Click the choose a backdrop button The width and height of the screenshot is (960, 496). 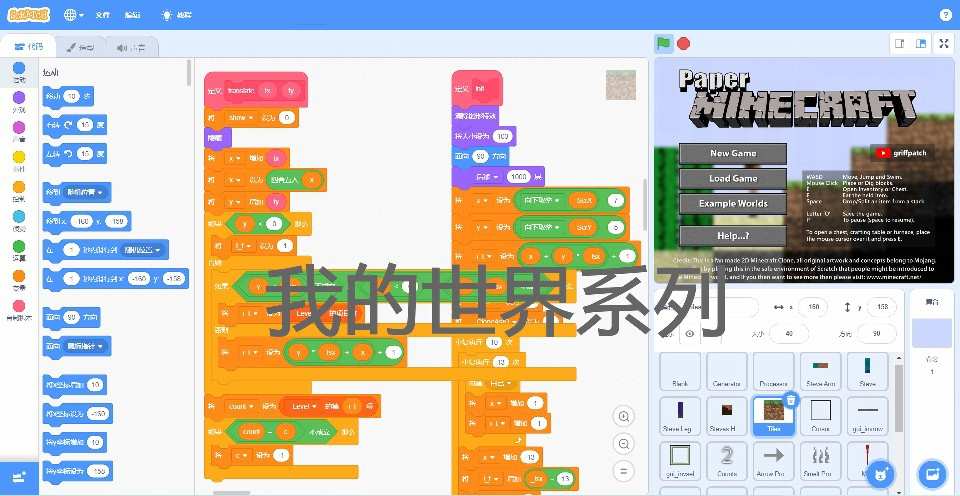[932, 473]
